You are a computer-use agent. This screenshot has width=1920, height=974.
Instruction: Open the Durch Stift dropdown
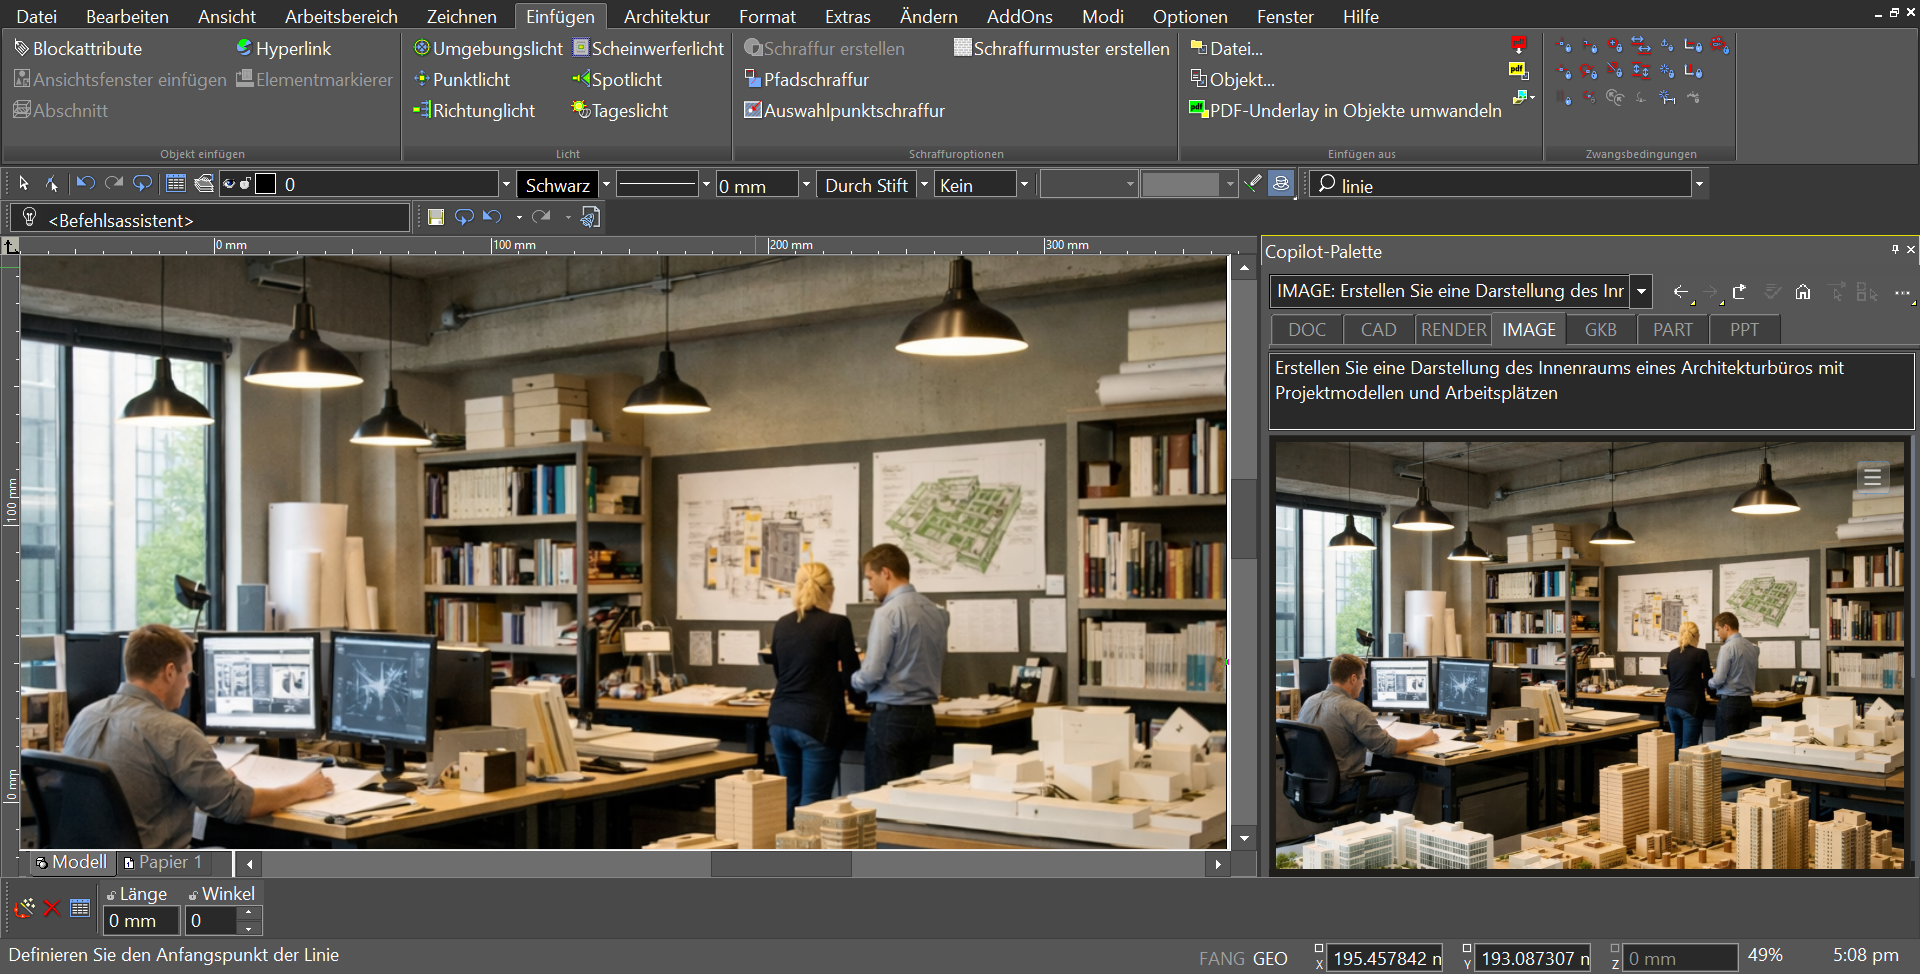[x=924, y=185]
